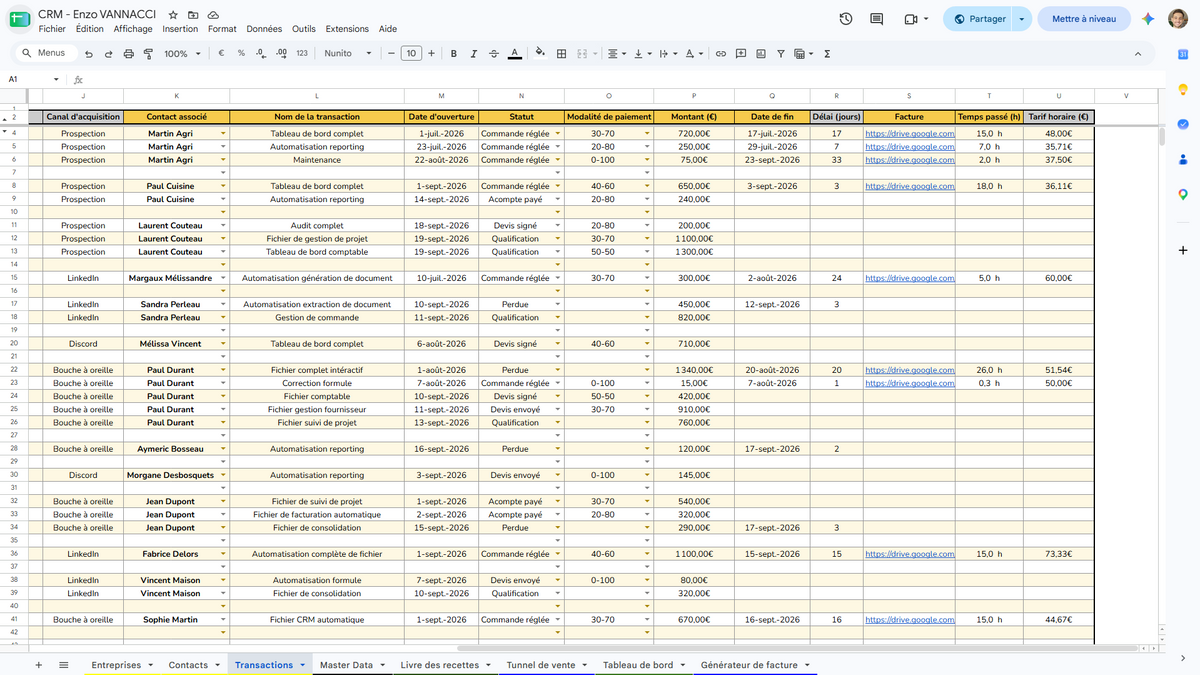The width and height of the screenshot is (1200, 675).
Task: Open Master Data sheet tab
Action: click(353, 665)
